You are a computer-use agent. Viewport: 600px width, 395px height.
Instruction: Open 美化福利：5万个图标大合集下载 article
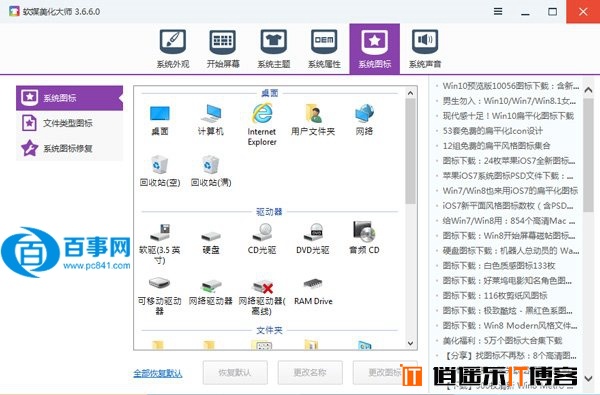[x=502, y=341]
